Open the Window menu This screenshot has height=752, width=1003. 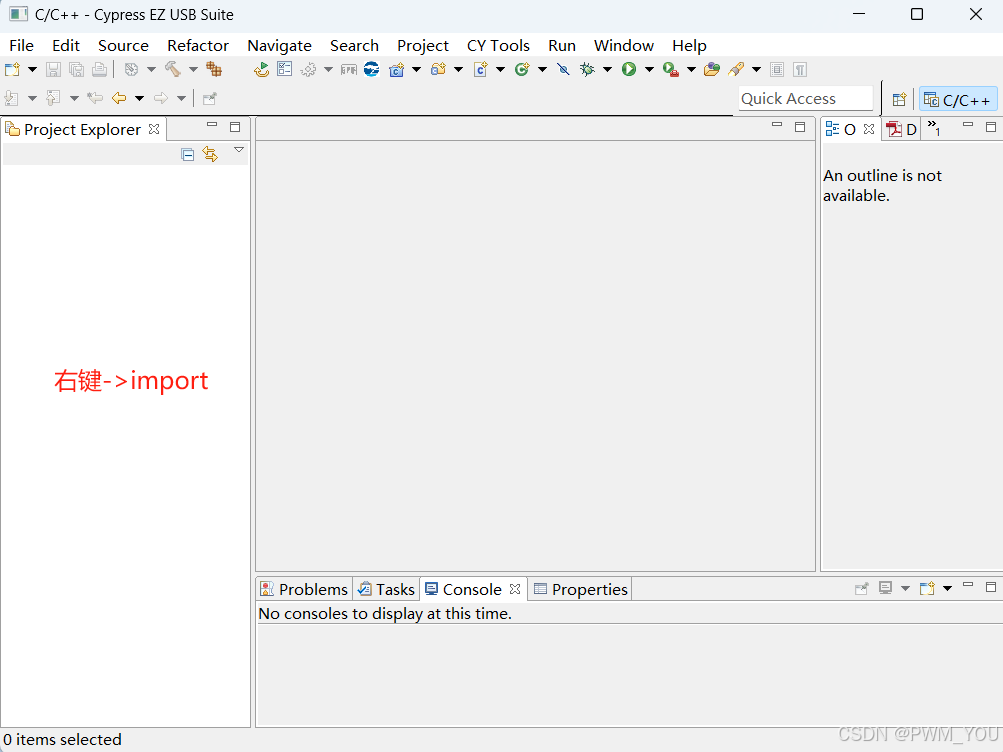(x=624, y=45)
